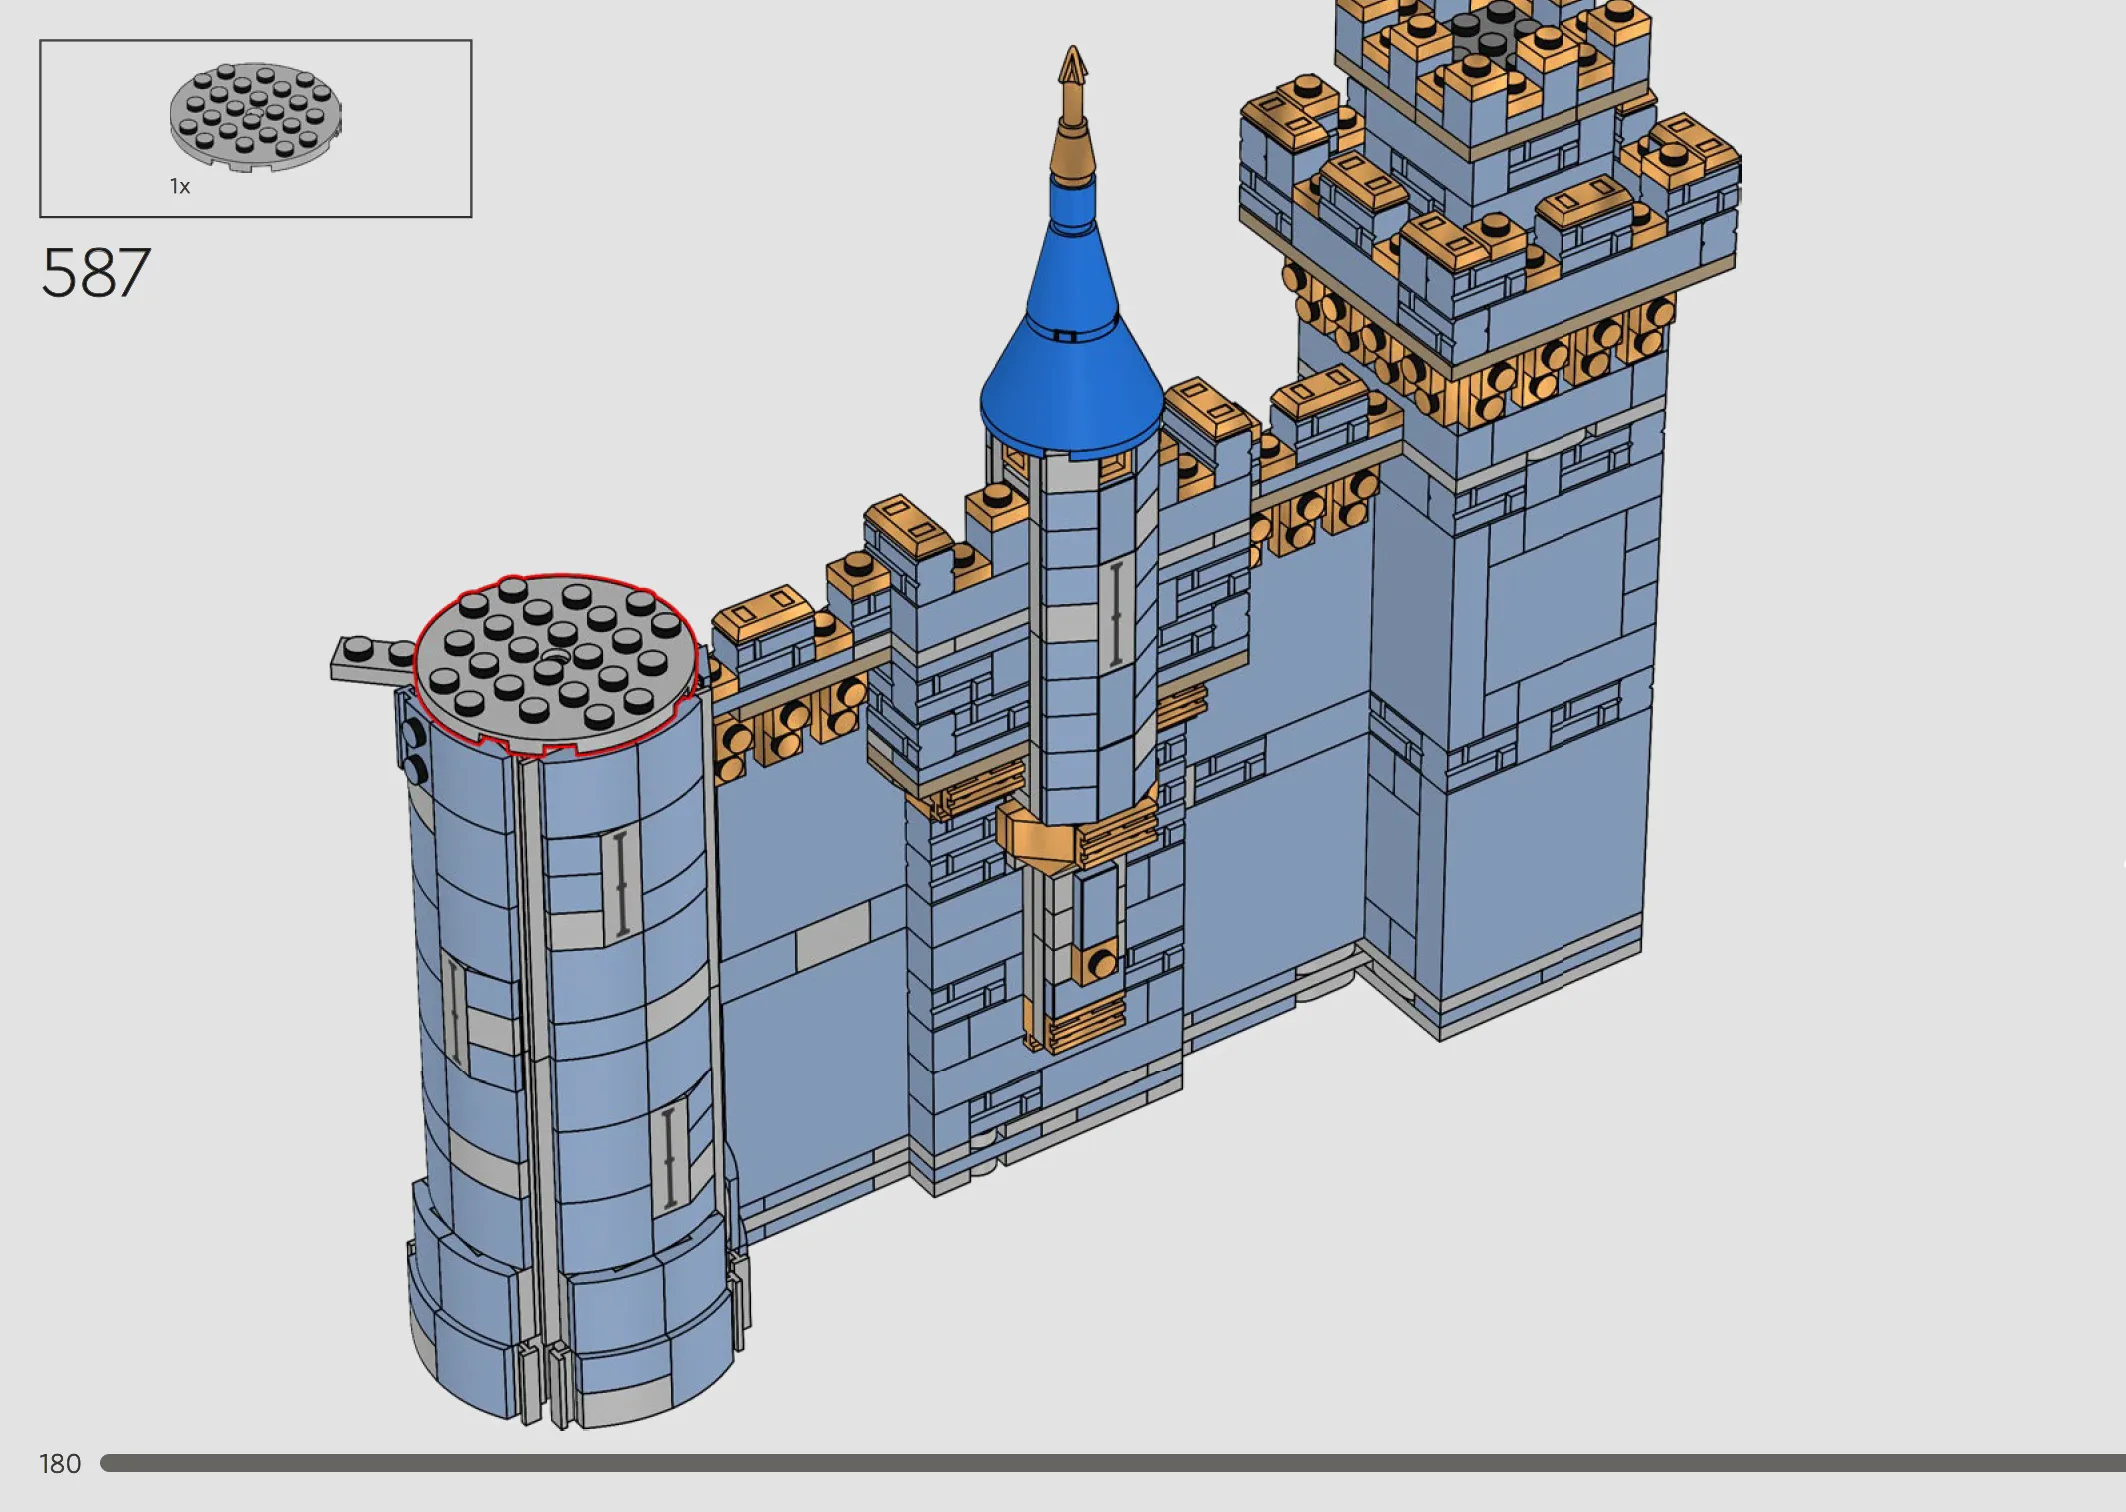Click the red-outlined round plate on tower
The image size is (2126, 1512).
(x=556, y=665)
